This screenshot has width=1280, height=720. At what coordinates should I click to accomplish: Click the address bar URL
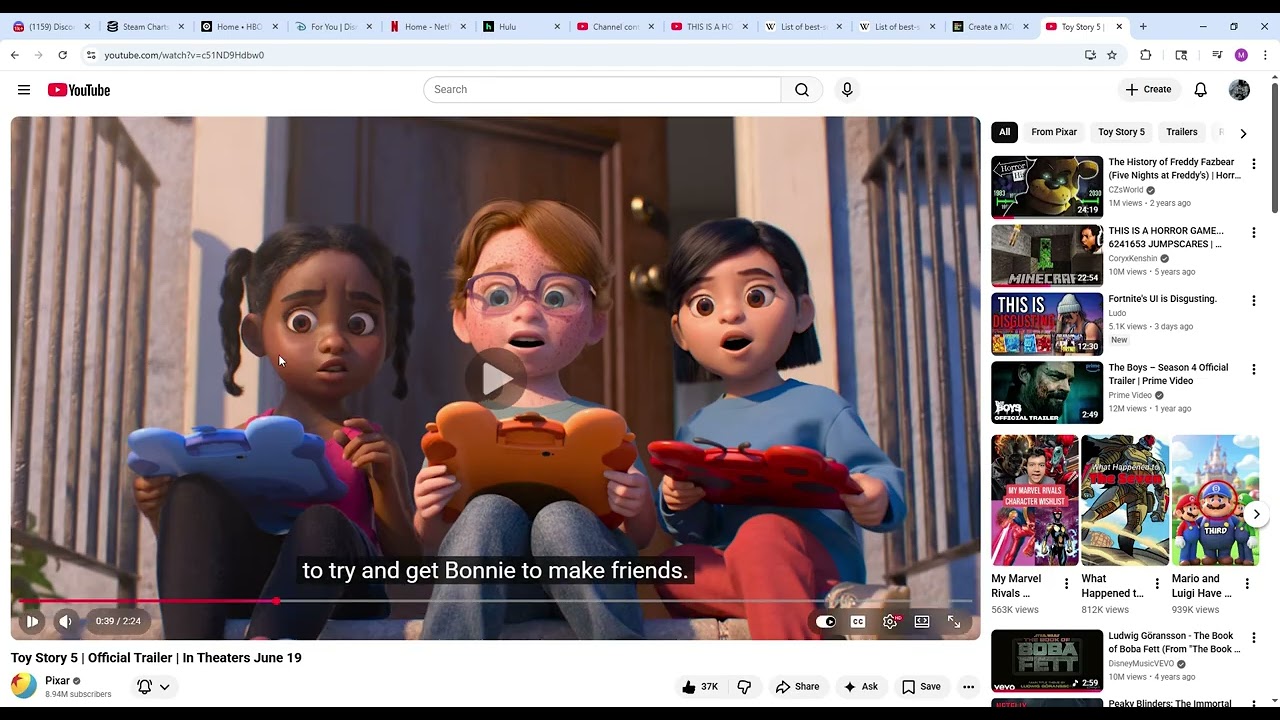[x=184, y=55]
